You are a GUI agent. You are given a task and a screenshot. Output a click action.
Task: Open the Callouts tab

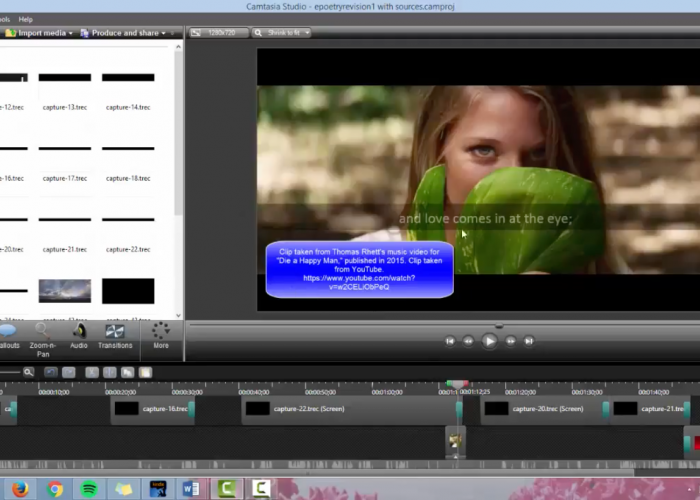pyautogui.click(x=8, y=337)
